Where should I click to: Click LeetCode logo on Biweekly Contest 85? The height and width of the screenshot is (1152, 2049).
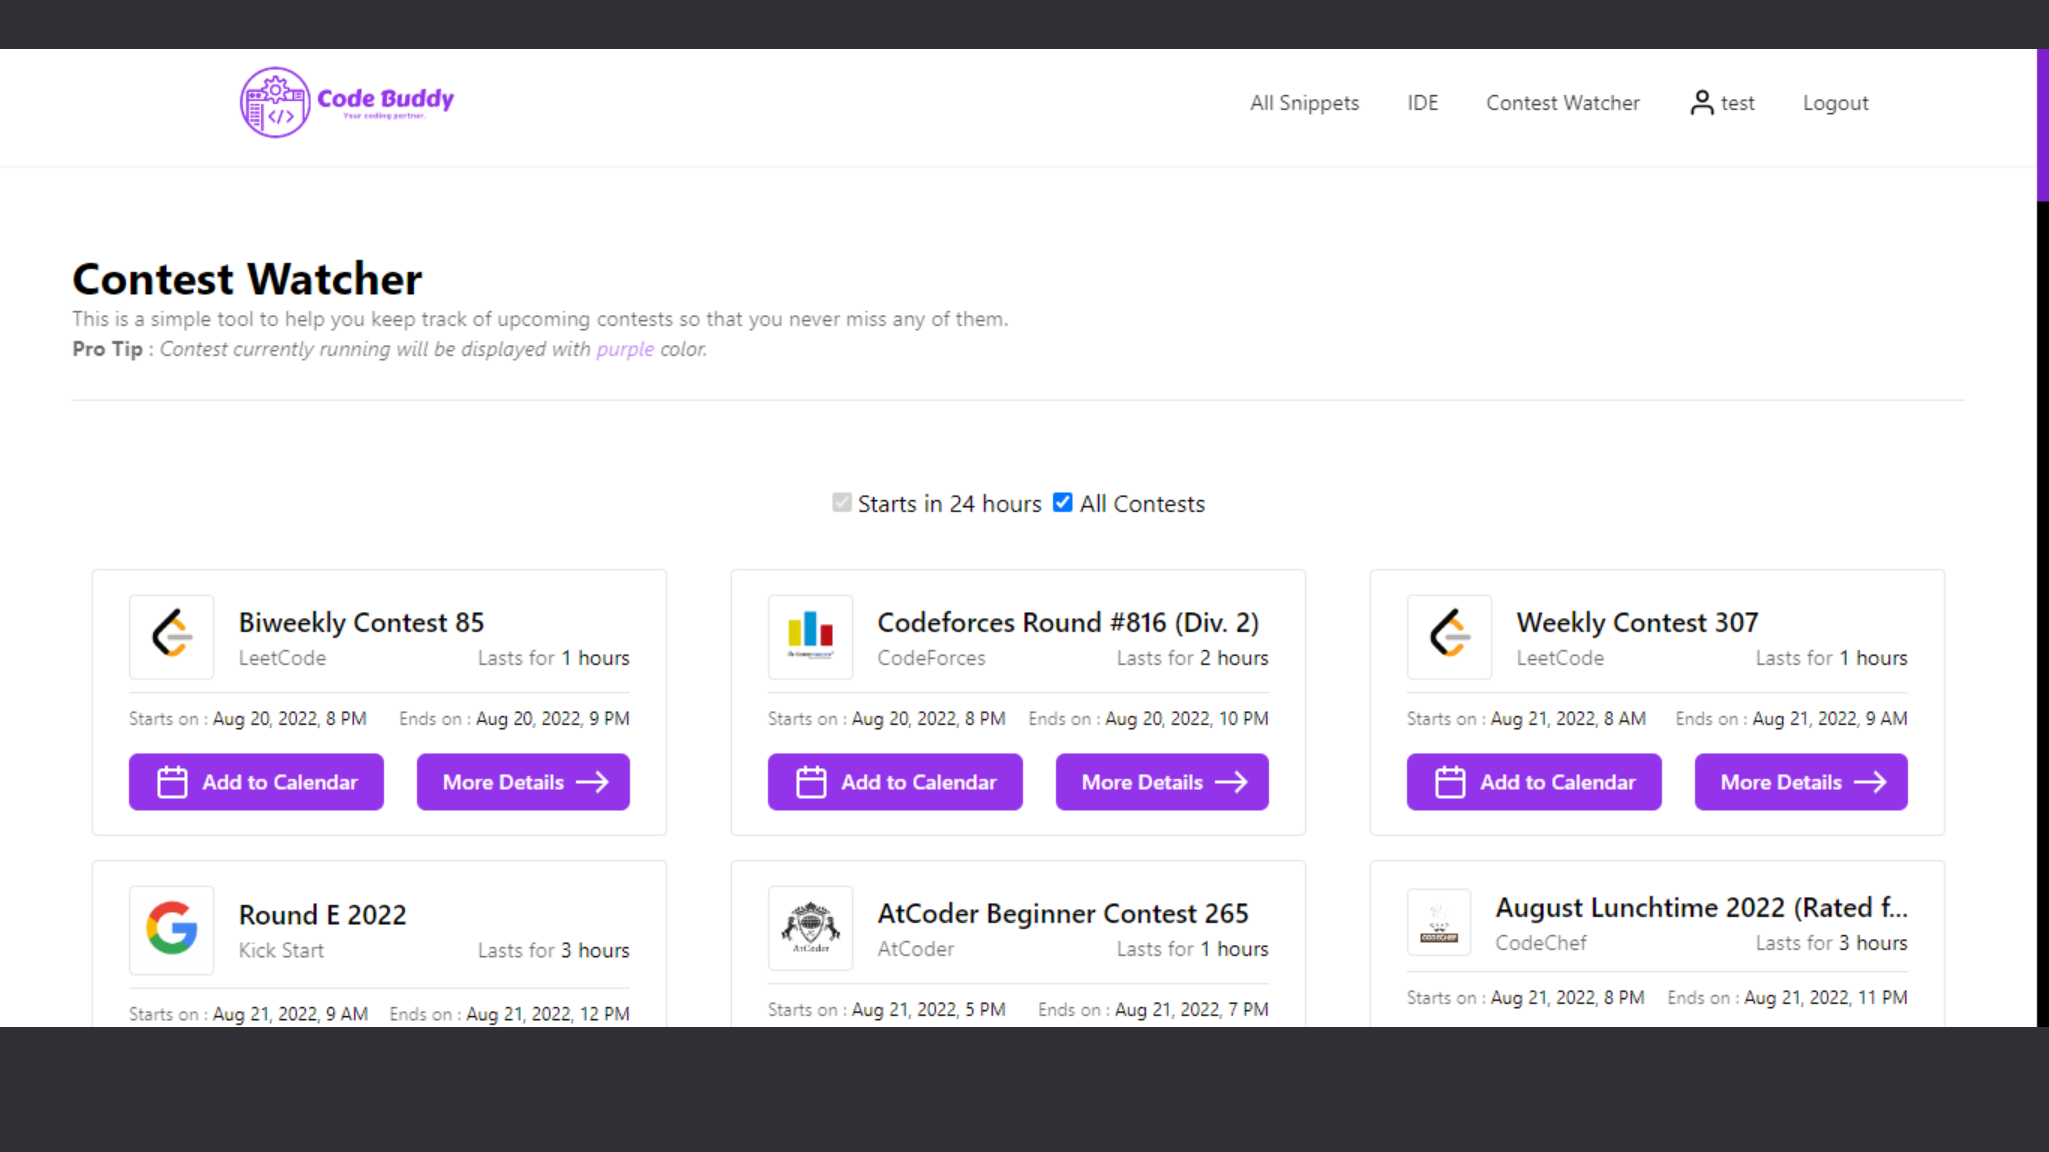point(172,636)
